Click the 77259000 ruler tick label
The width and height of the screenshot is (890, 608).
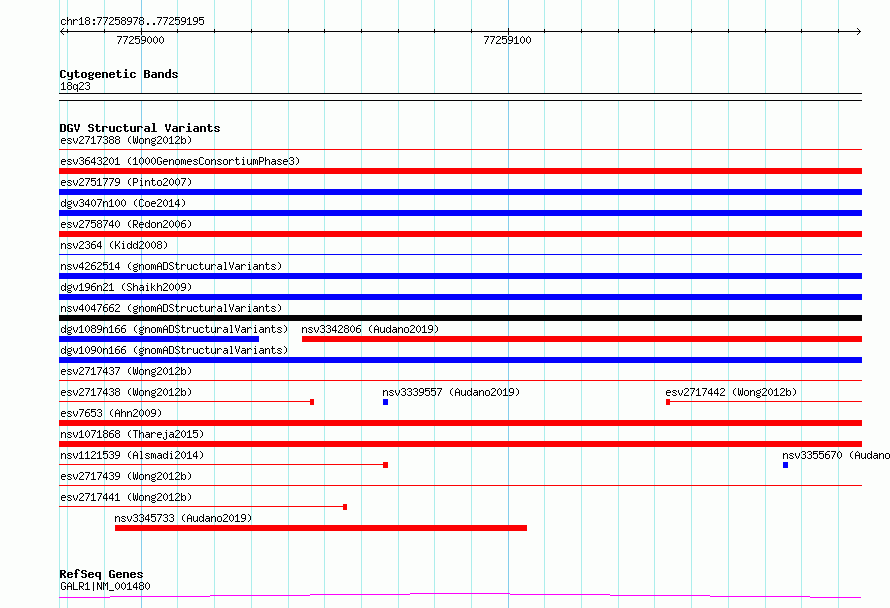pyautogui.click(x=140, y=40)
